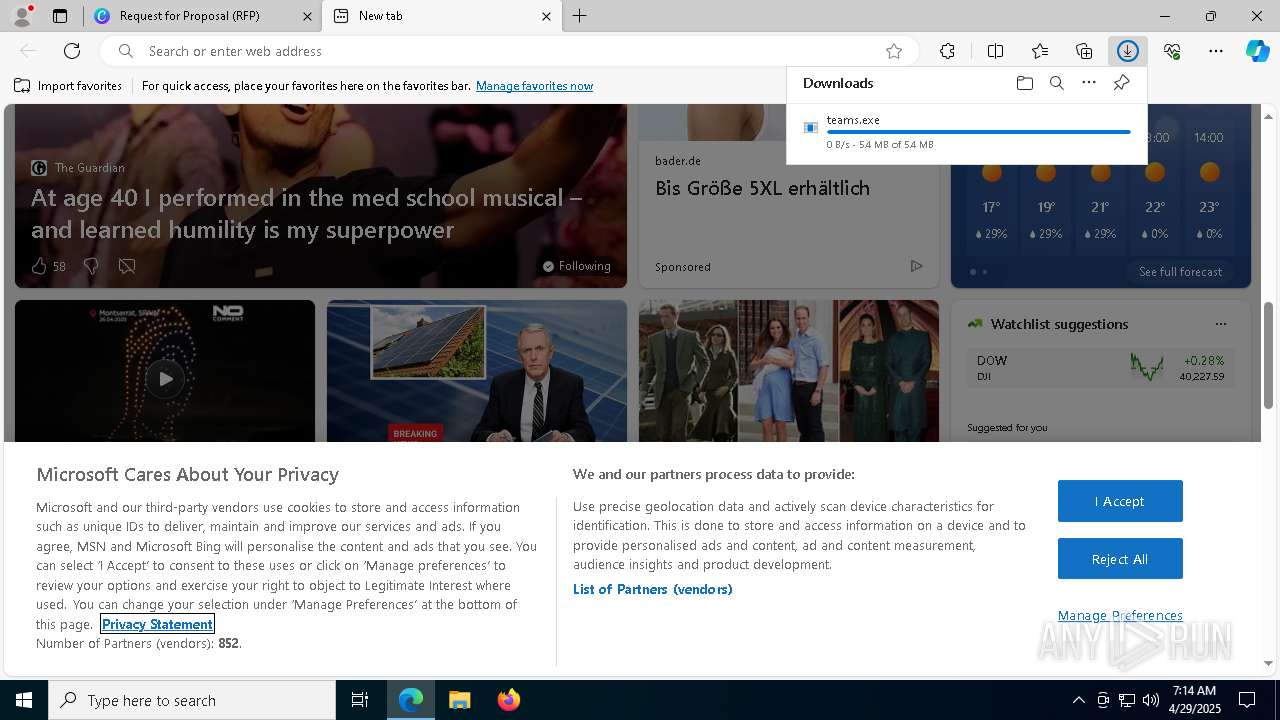The image size is (1280, 720).
Task: Open the Favorites list
Action: (1040, 51)
